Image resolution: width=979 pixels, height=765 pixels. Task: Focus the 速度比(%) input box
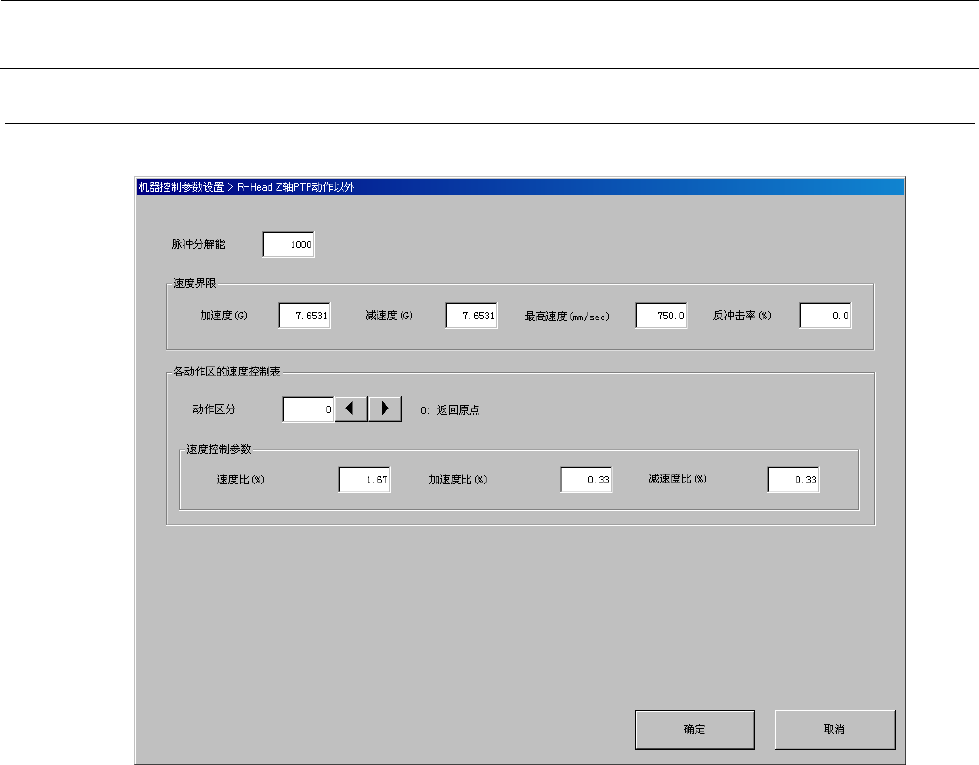click(x=364, y=480)
